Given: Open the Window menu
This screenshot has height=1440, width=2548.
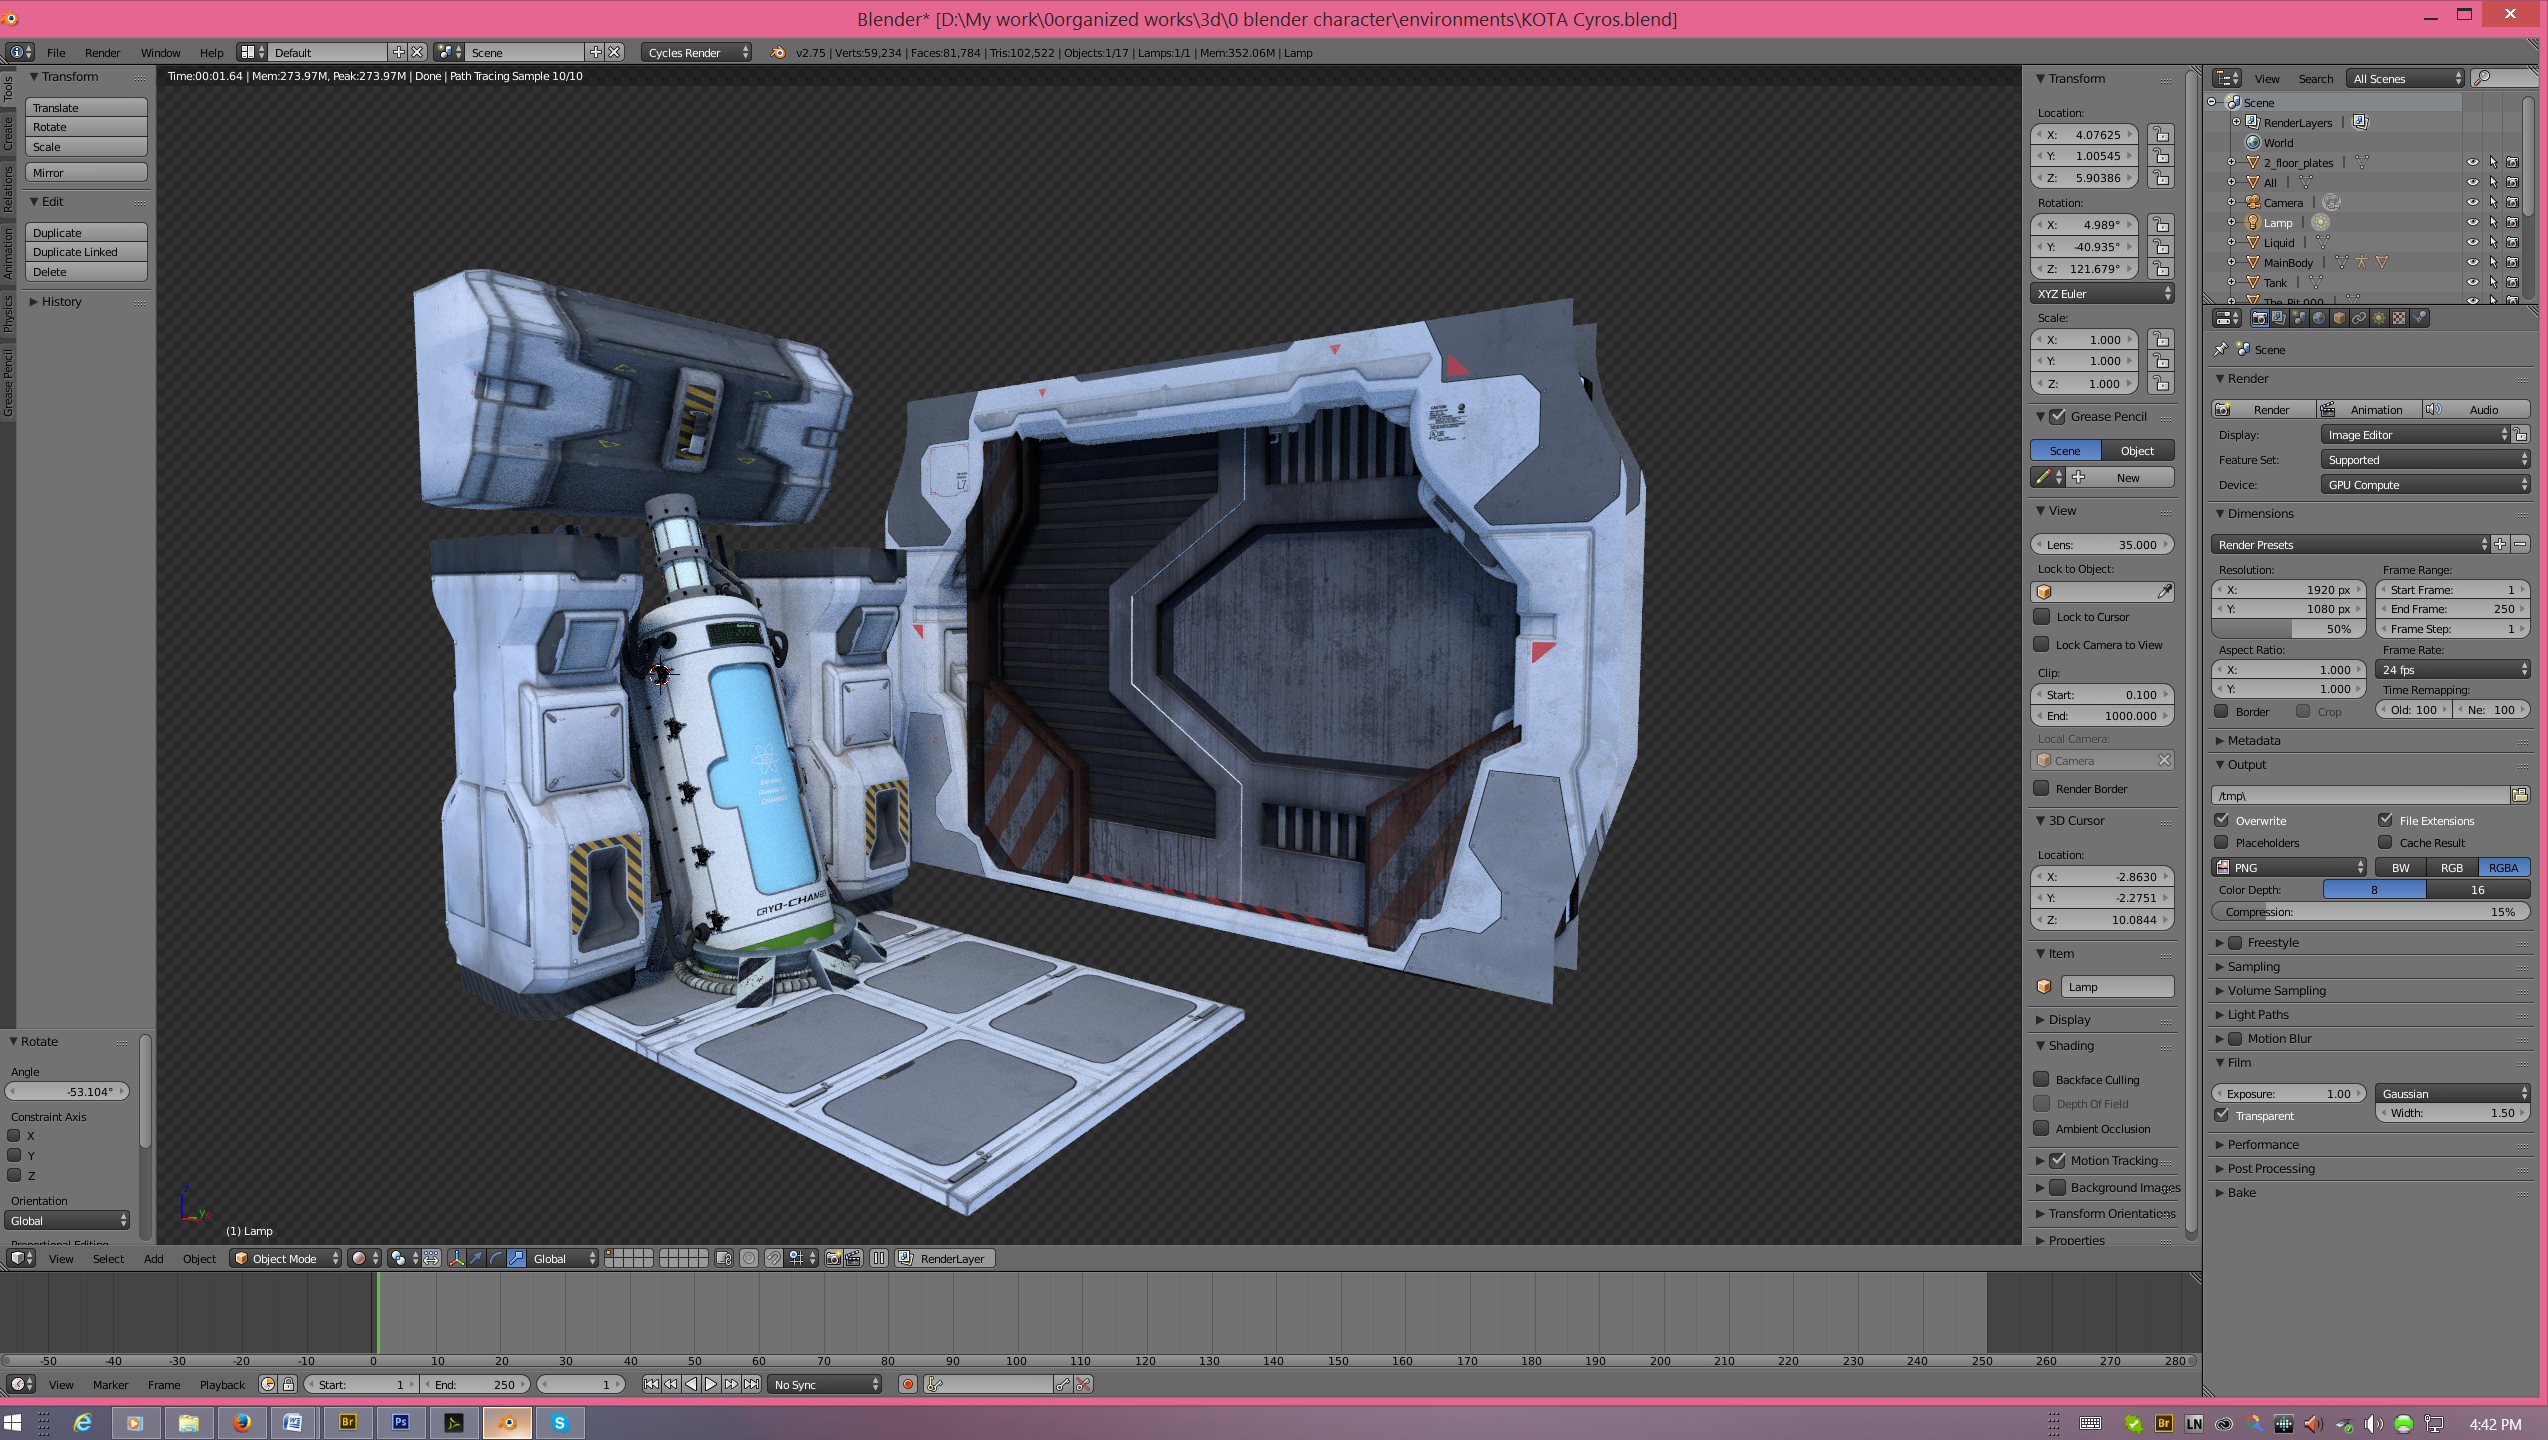Looking at the screenshot, I should click(x=160, y=52).
